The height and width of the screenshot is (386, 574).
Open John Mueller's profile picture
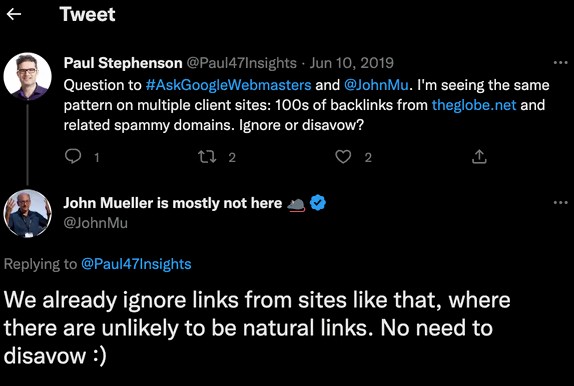pyautogui.click(x=27, y=214)
